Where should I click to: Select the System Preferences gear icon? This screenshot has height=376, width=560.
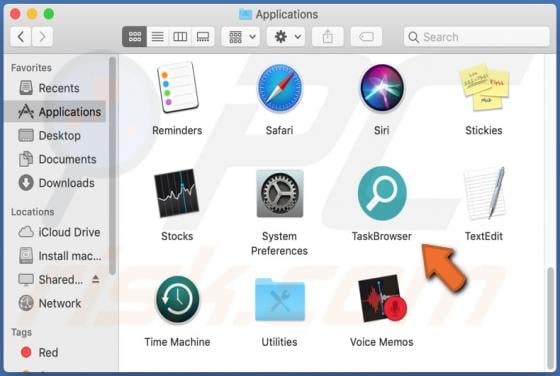tap(280, 193)
